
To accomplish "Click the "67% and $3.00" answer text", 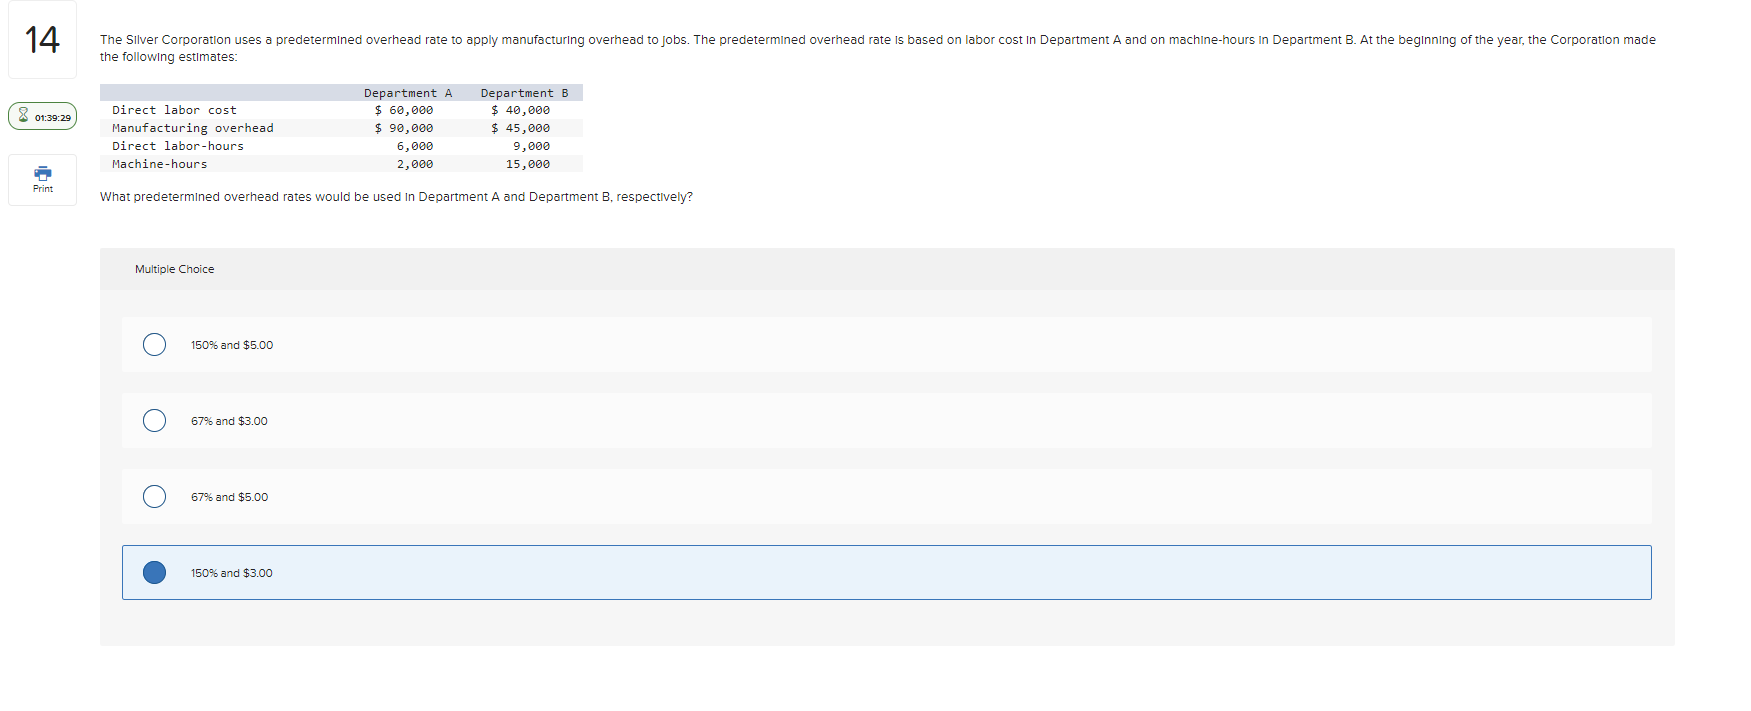I will pos(228,420).
